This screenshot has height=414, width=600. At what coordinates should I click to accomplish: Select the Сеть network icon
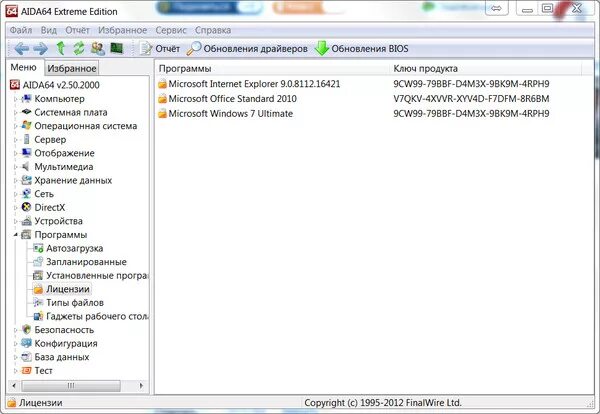coord(26,194)
